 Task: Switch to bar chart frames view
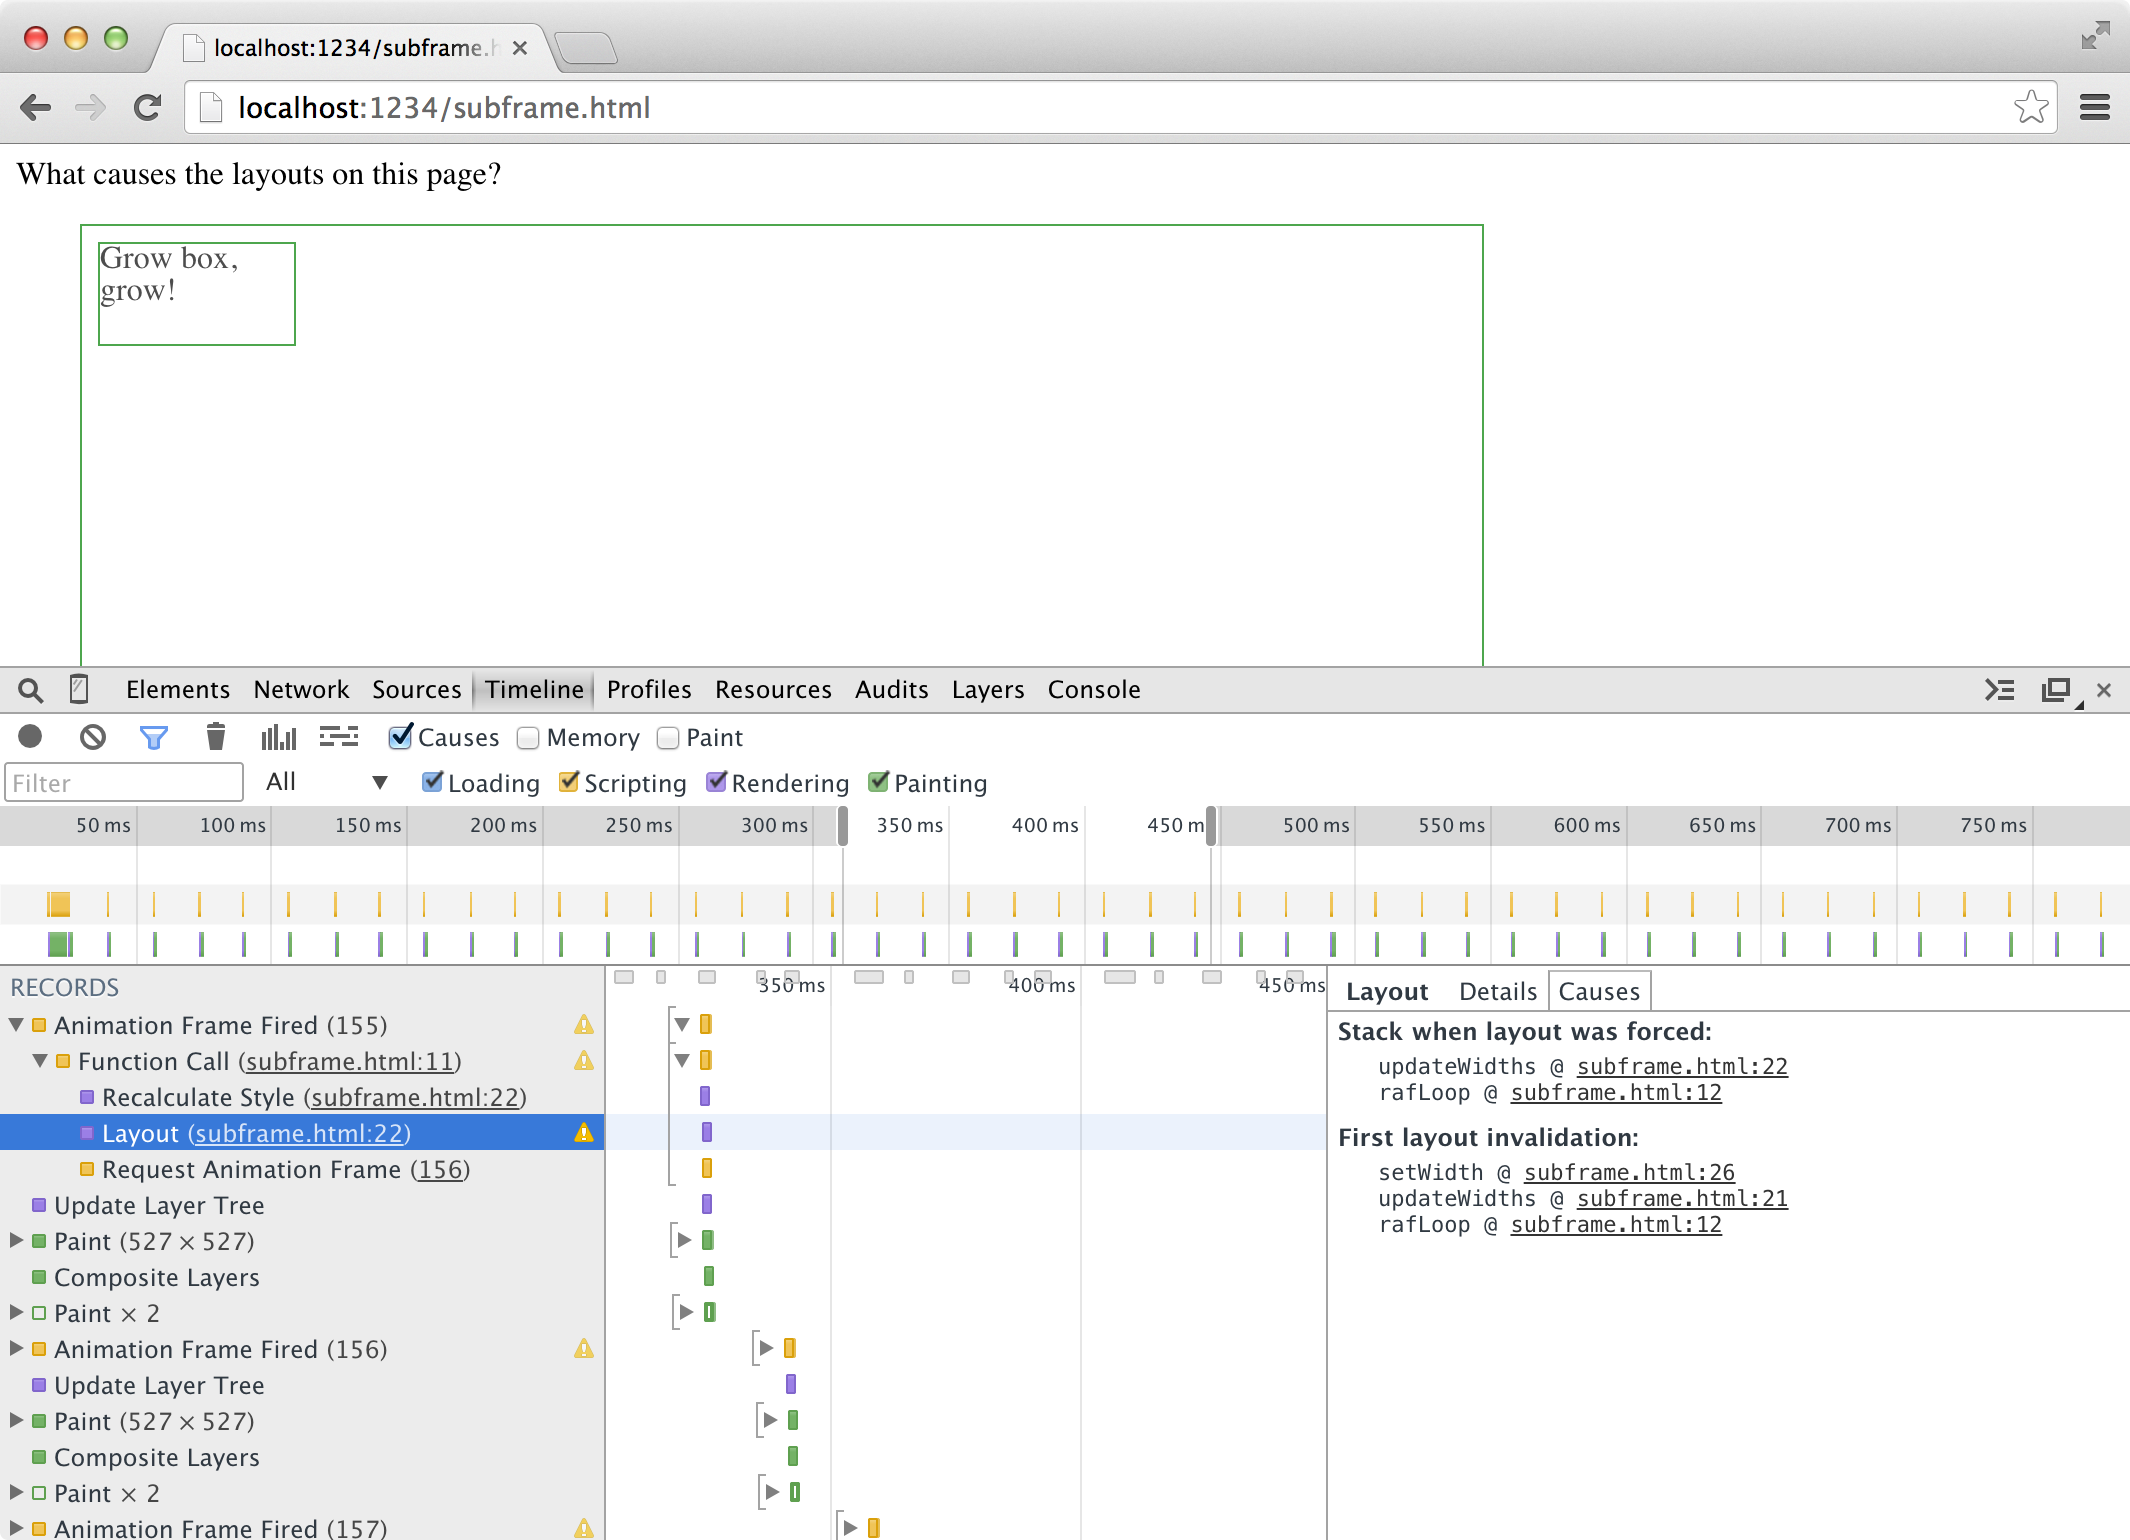(278, 737)
